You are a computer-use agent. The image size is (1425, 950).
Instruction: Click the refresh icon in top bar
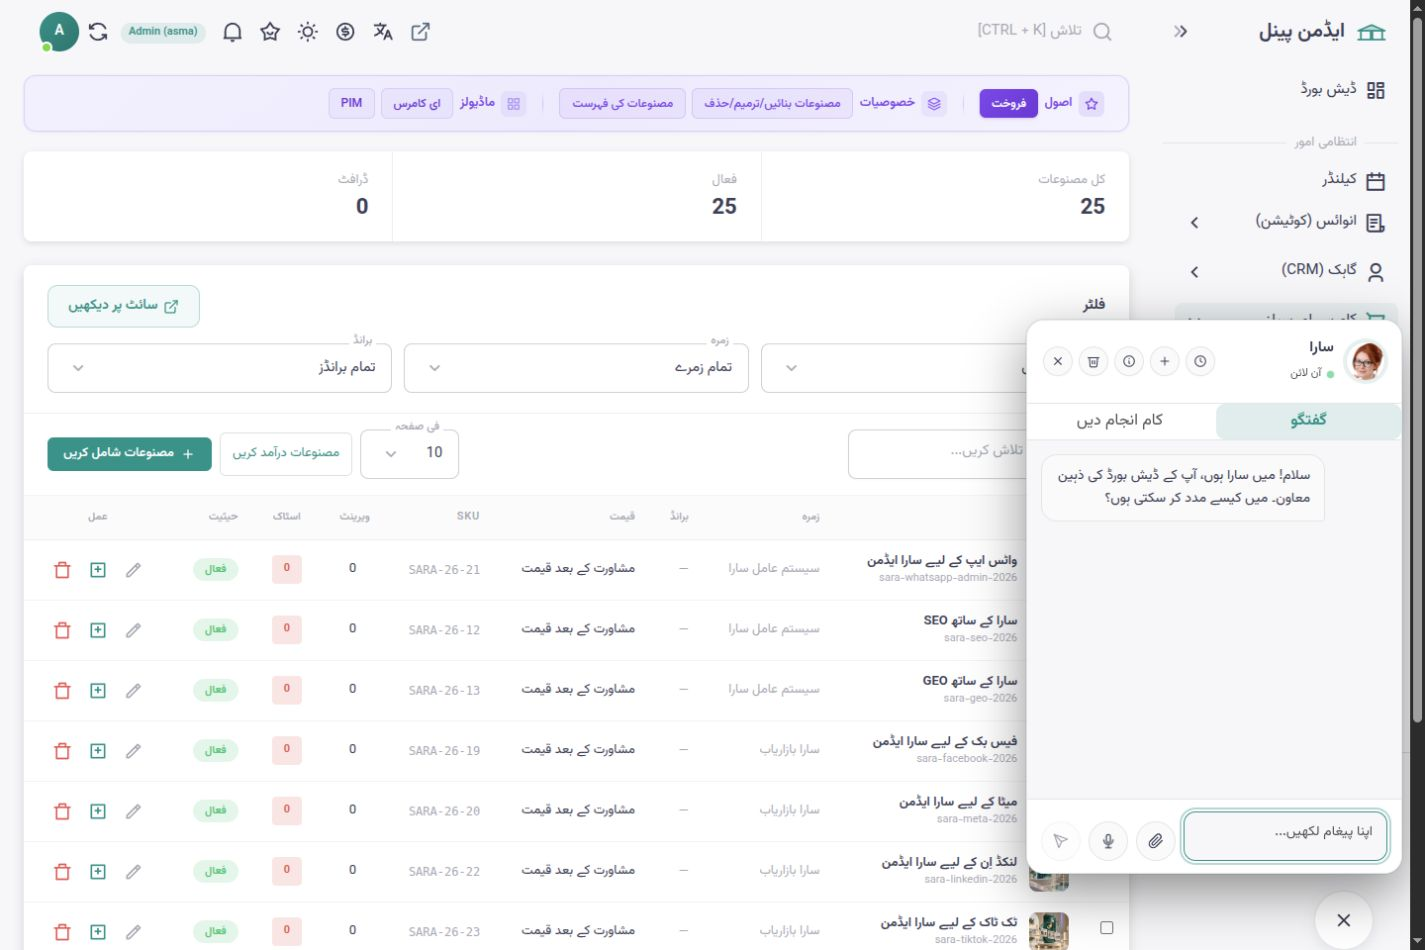pos(98,32)
